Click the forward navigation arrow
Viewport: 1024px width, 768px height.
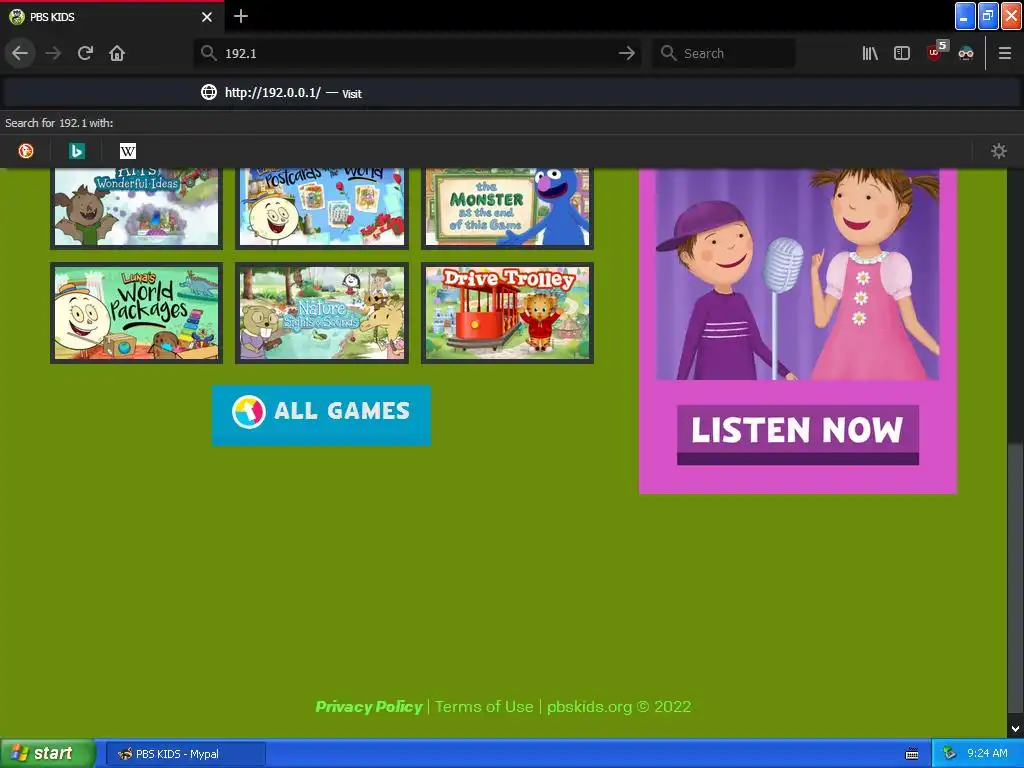coord(53,53)
